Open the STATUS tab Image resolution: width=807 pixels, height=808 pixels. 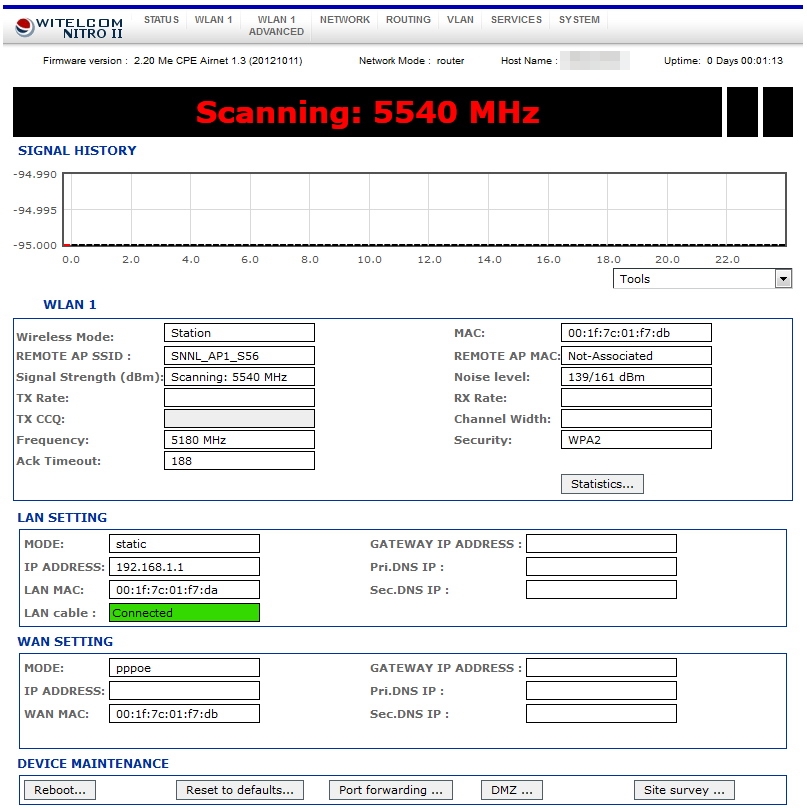pos(161,20)
